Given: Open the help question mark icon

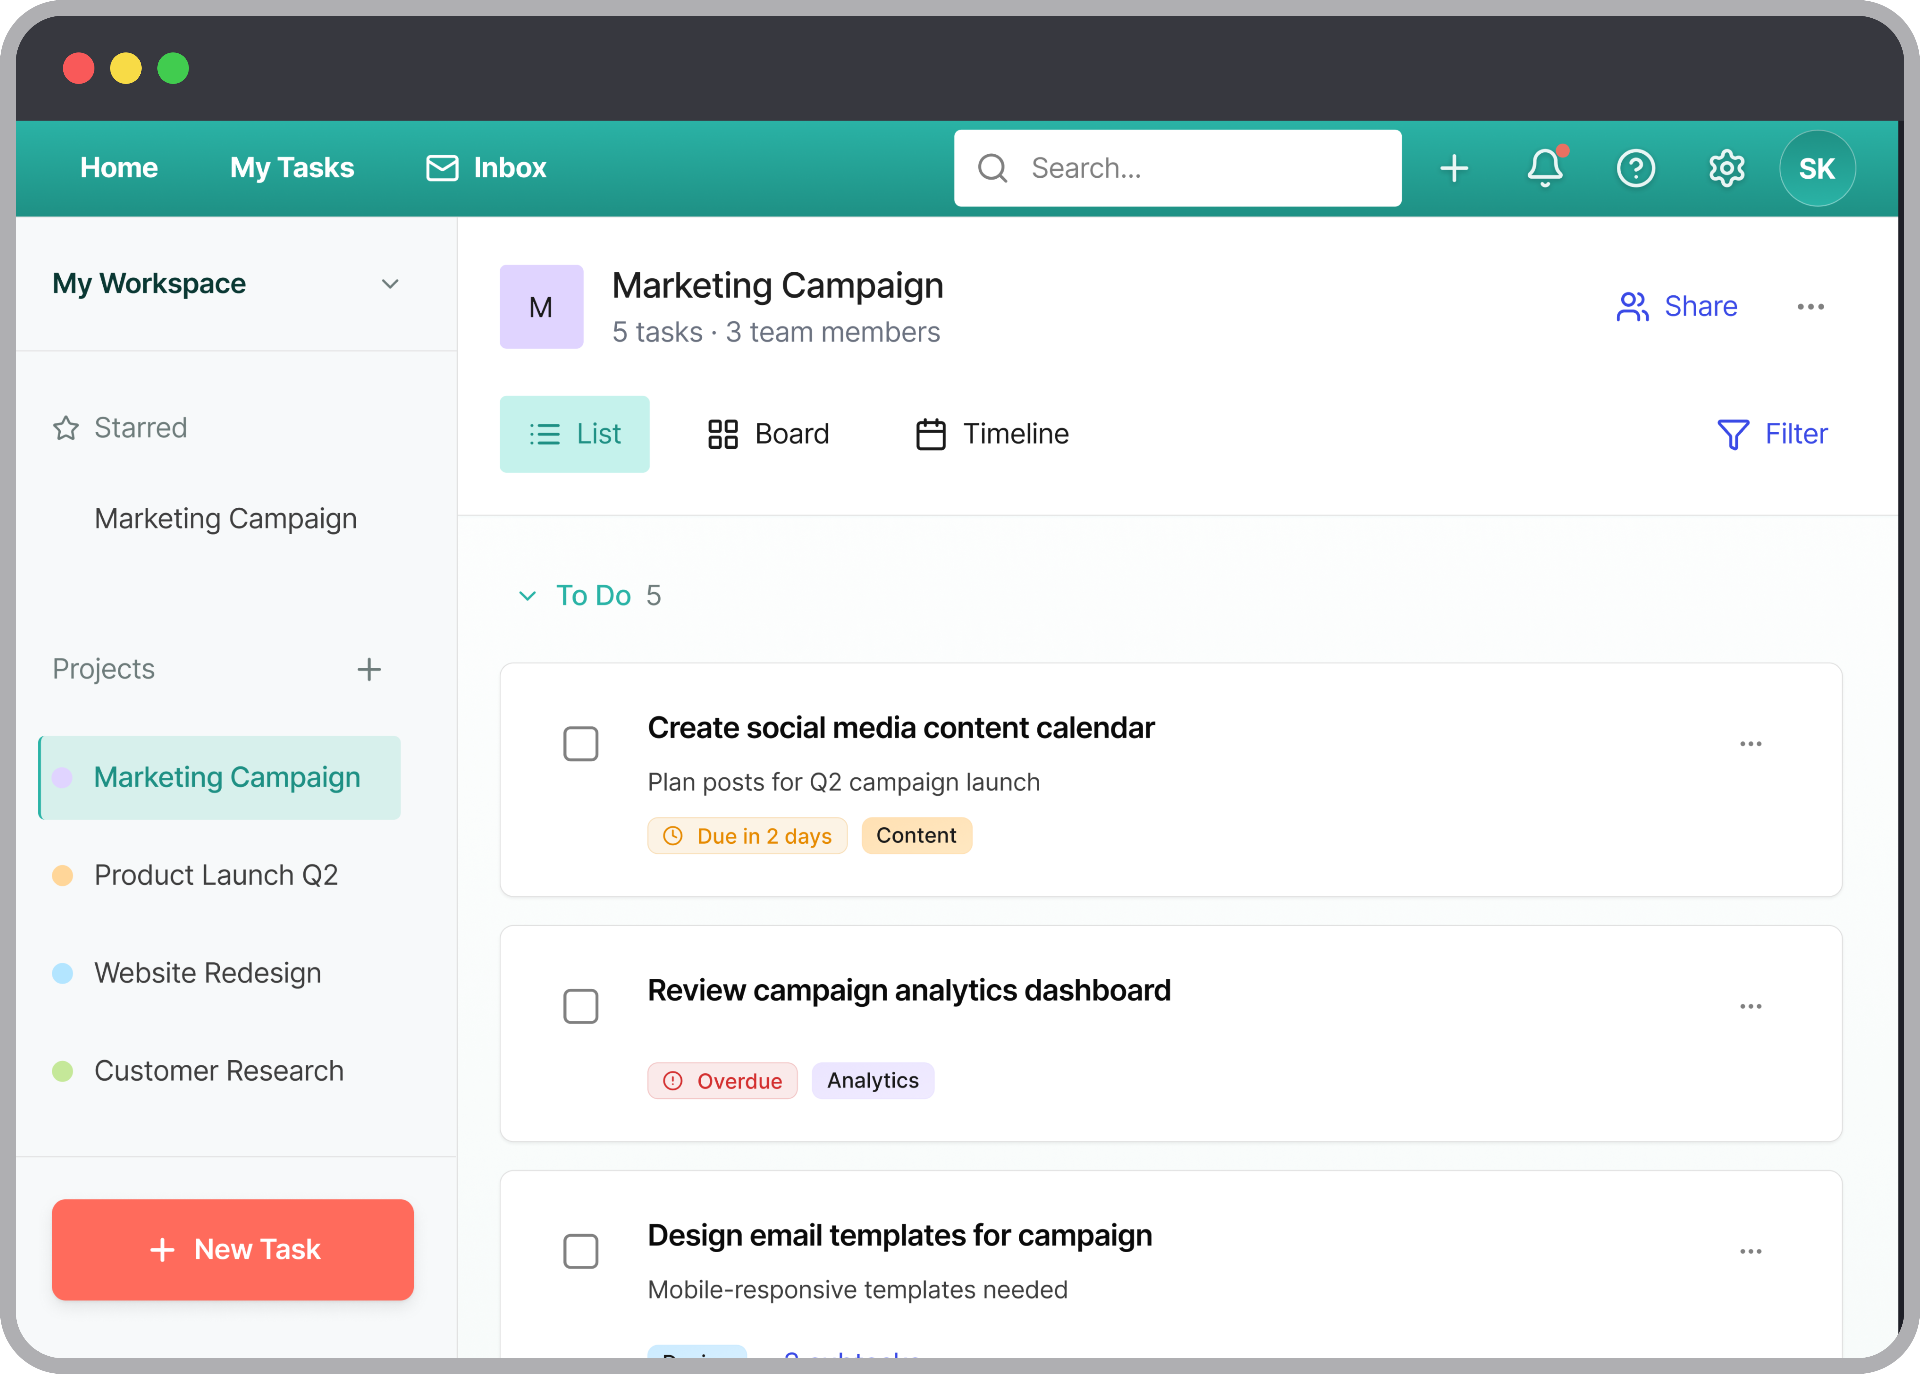Looking at the screenshot, I should (x=1636, y=168).
